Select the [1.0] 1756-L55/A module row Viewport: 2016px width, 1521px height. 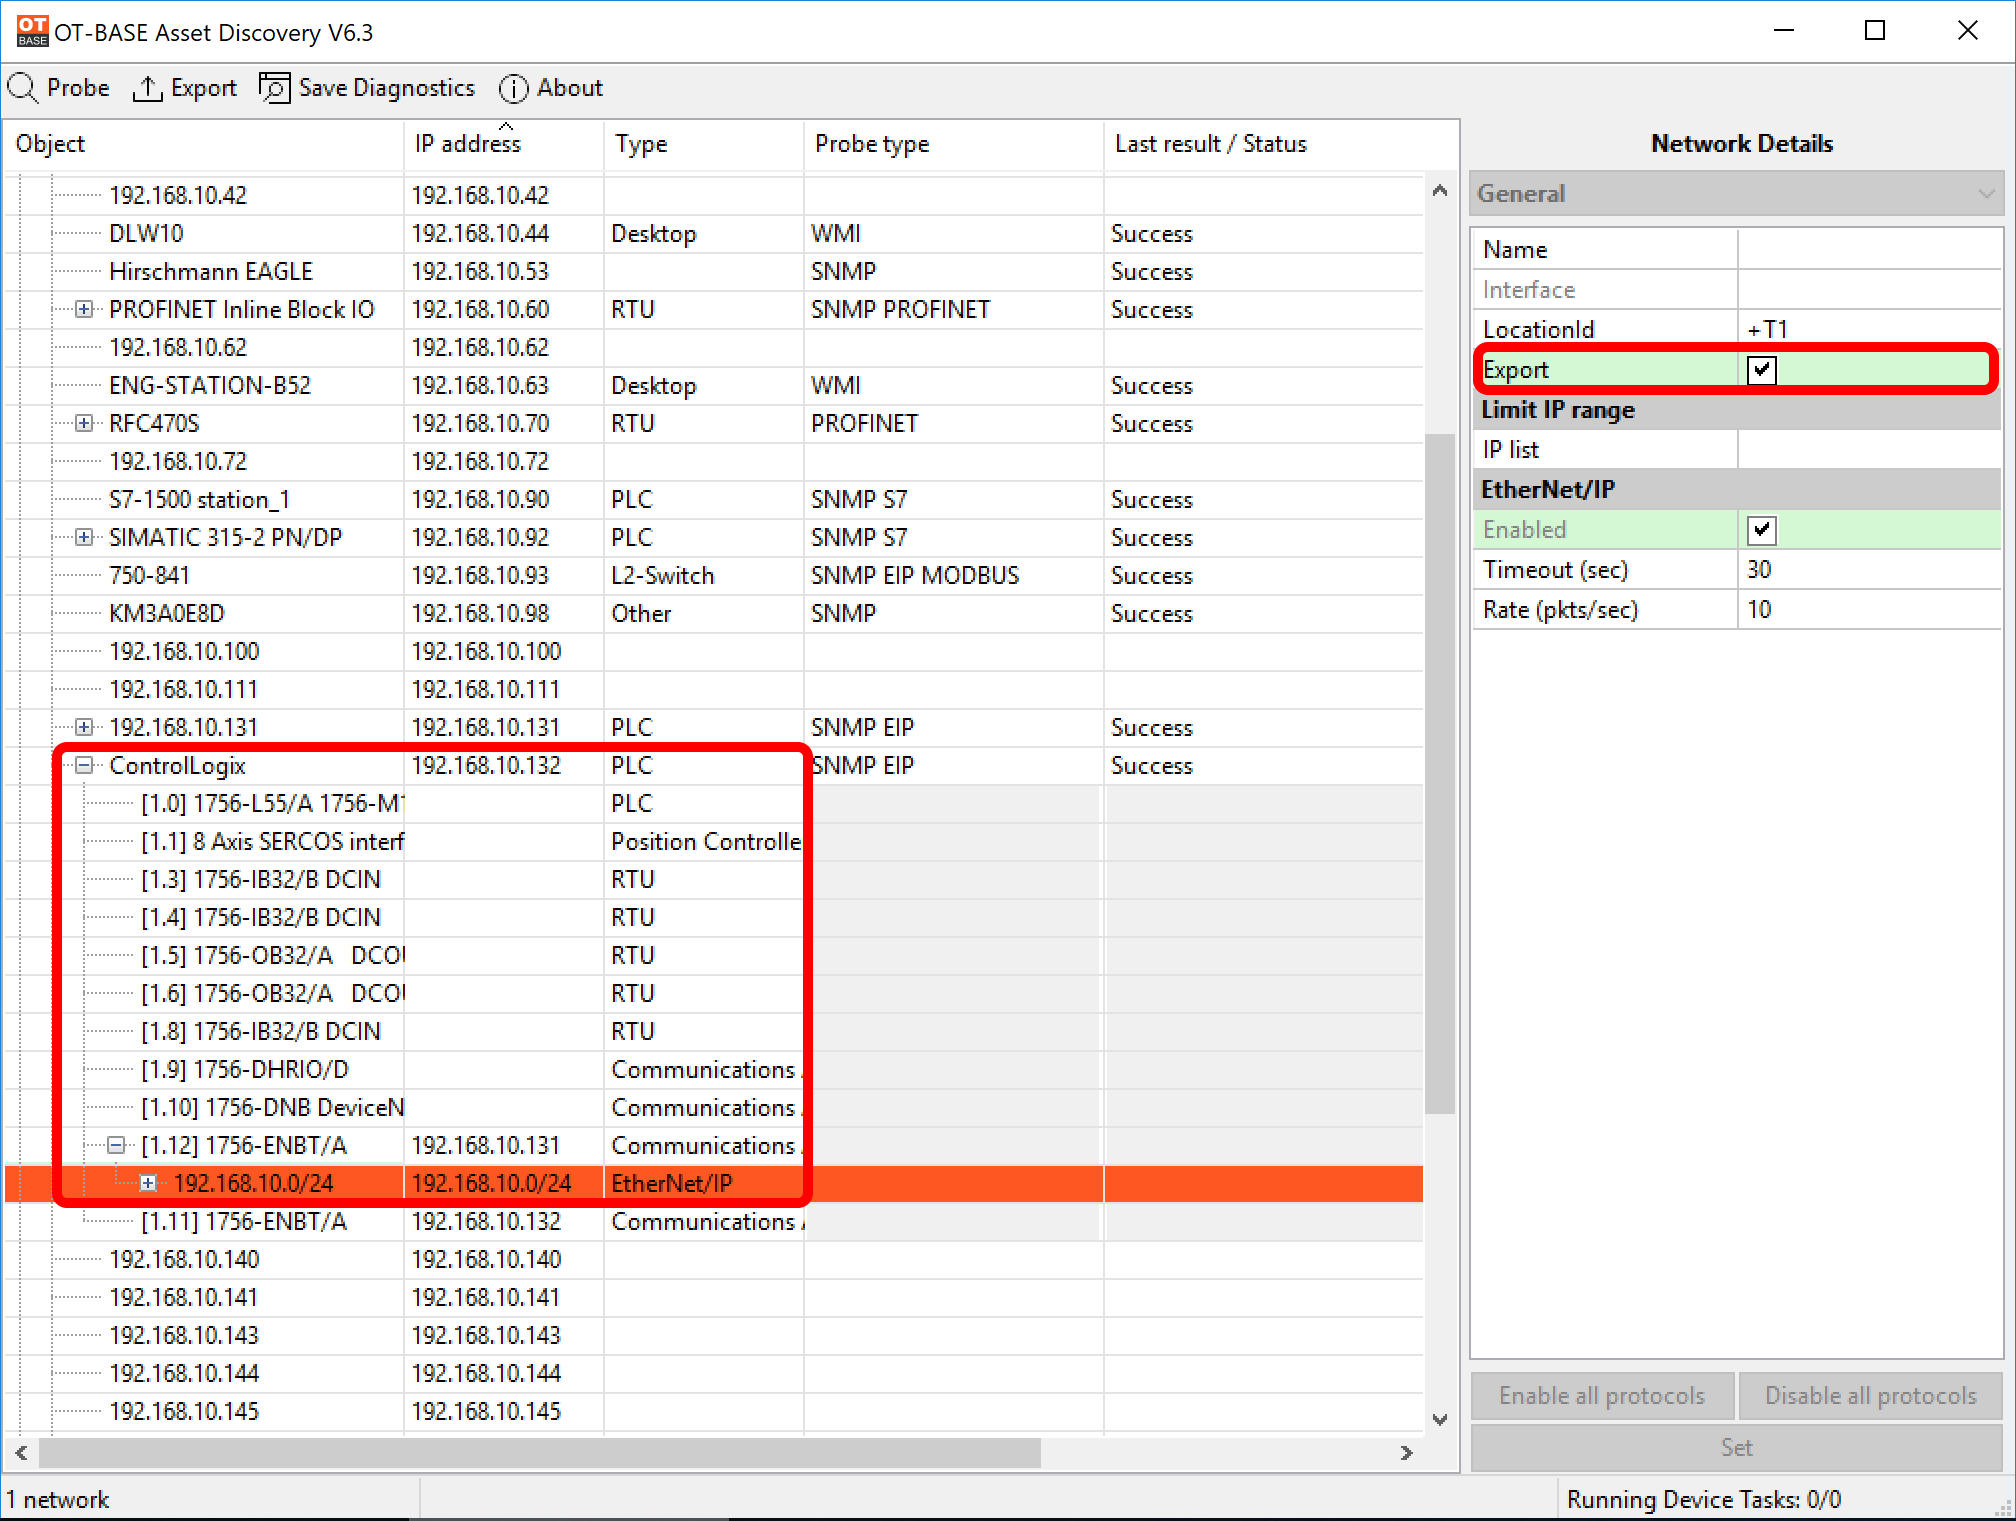pos(714,804)
